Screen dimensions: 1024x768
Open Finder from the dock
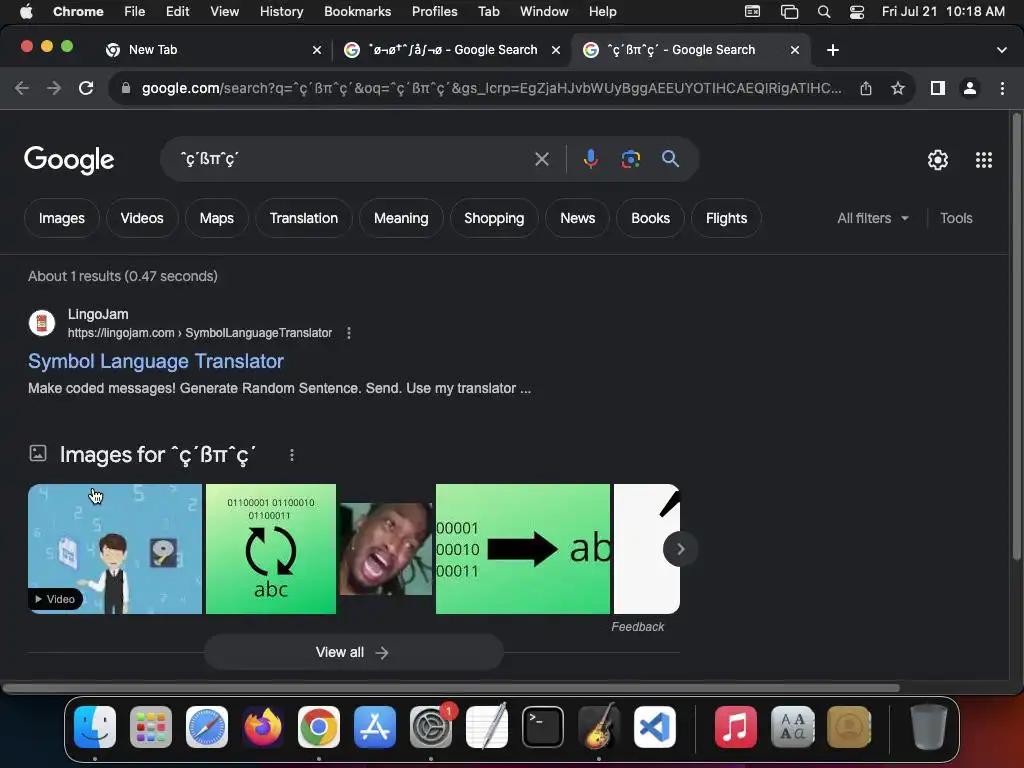pos(95,727)
